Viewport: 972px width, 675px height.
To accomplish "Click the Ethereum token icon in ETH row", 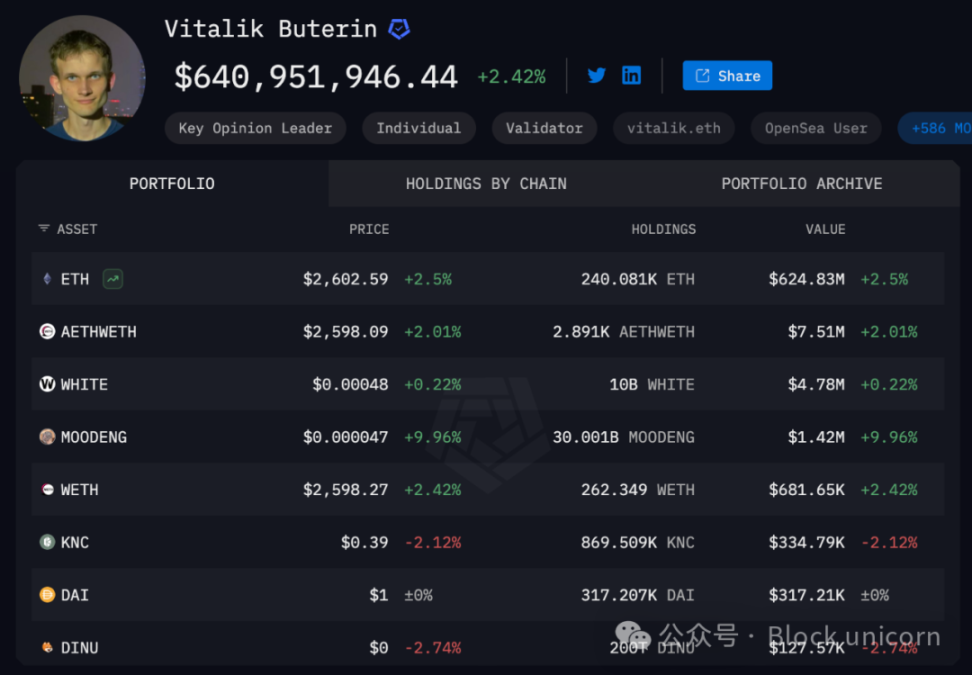I will click(47, 279).
